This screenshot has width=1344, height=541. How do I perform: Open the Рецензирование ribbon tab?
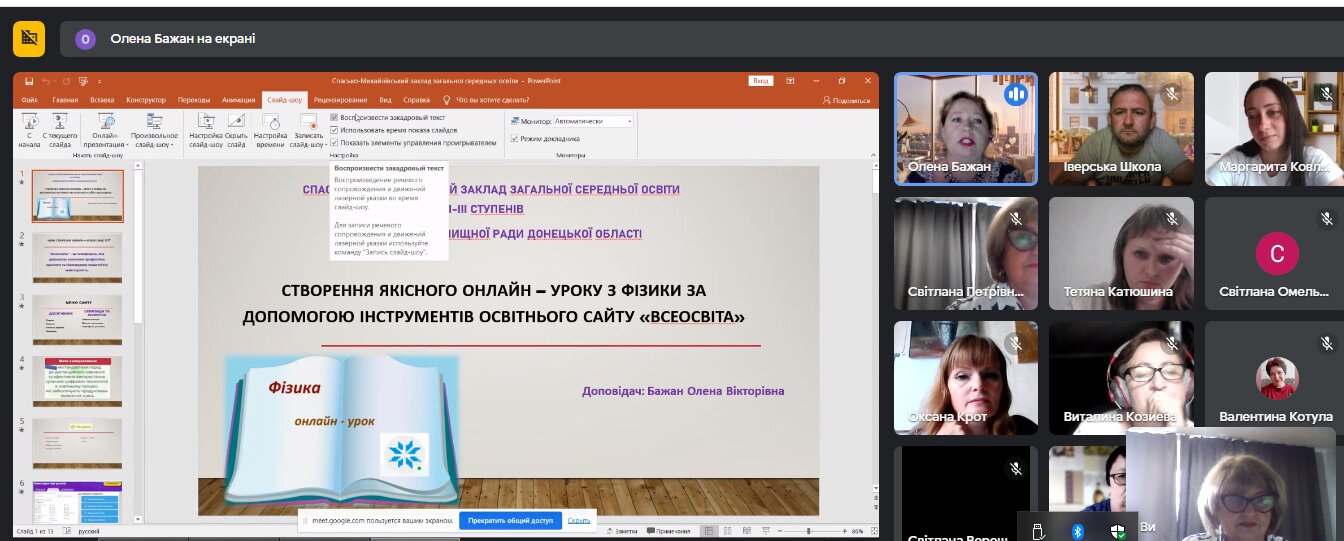click(x=340, y=100)
